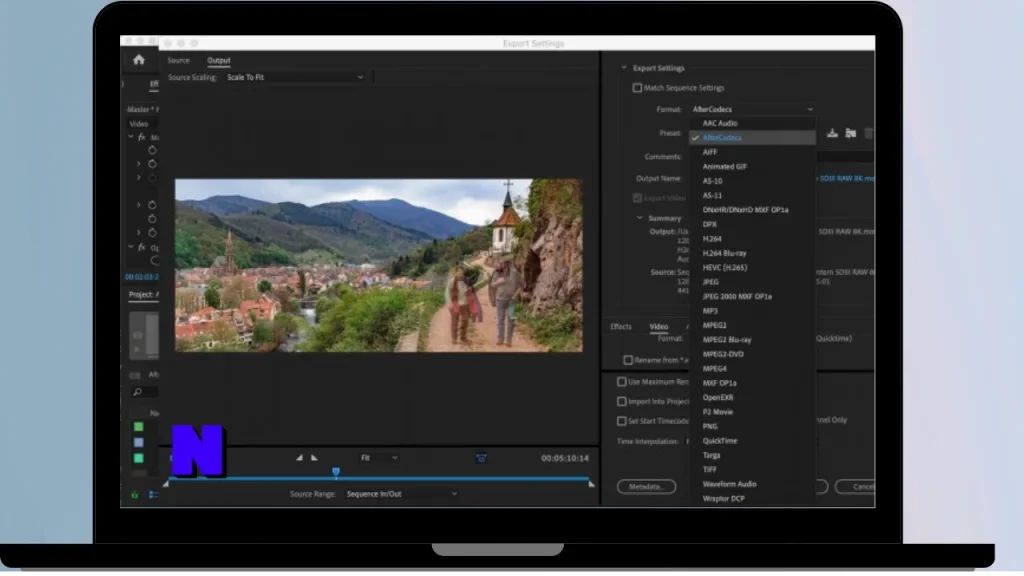Screen dimensions: 1024x576
Task: Open the Fit zoom level dropdown
Action: point(379,458)
